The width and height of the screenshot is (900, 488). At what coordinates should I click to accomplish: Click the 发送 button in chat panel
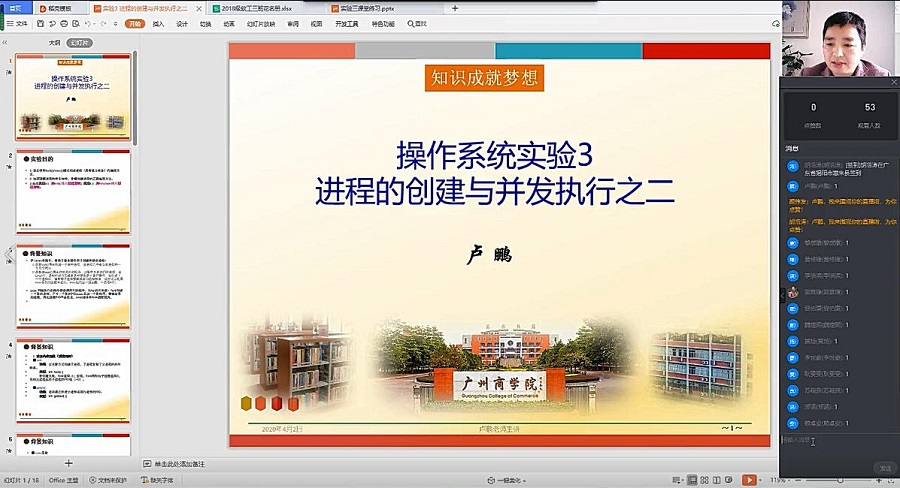tap(884, 467)
